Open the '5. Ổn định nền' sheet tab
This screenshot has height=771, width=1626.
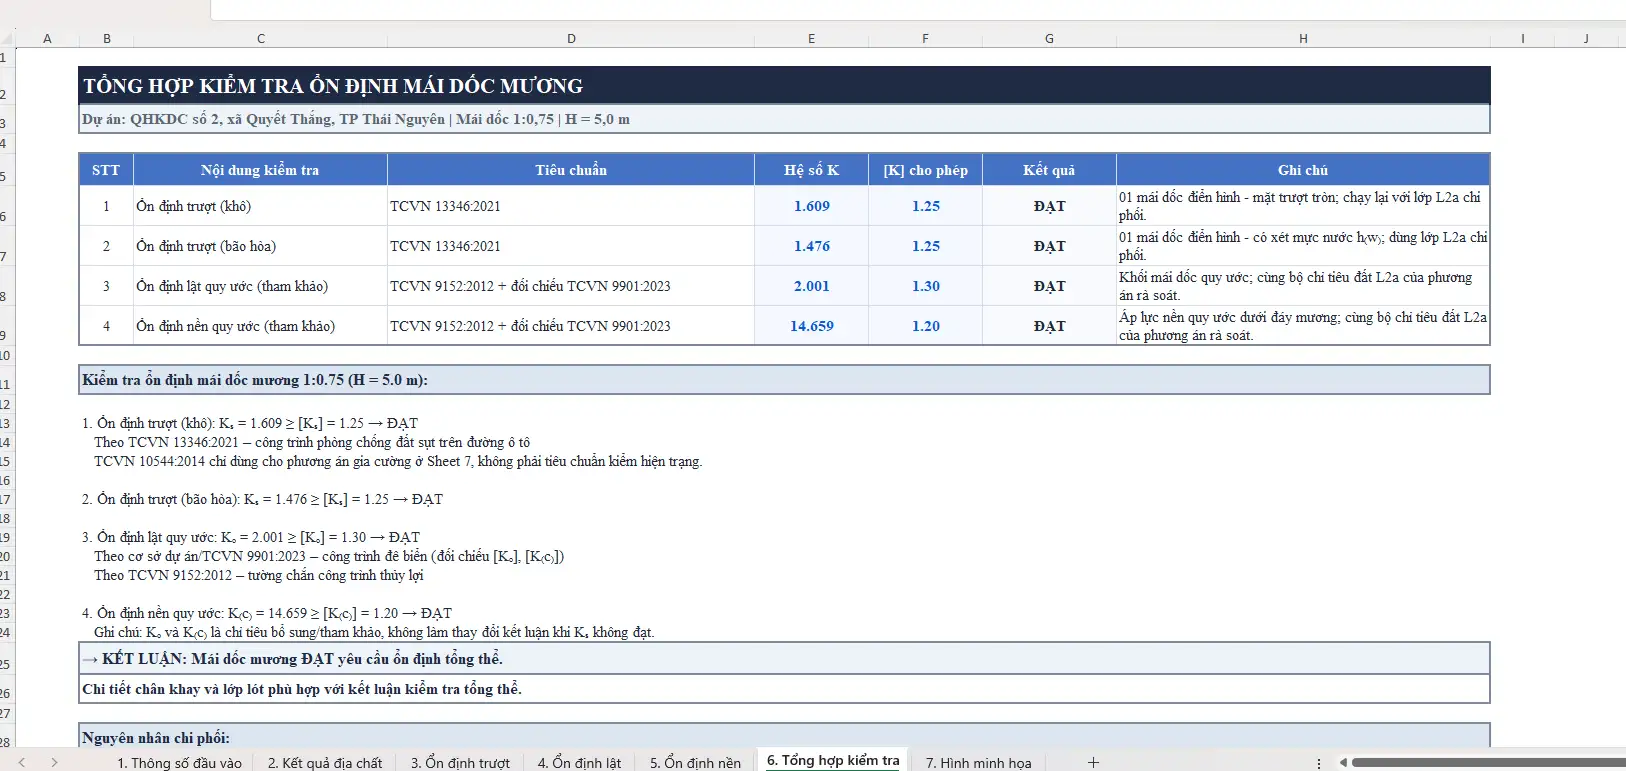[695, 763]
